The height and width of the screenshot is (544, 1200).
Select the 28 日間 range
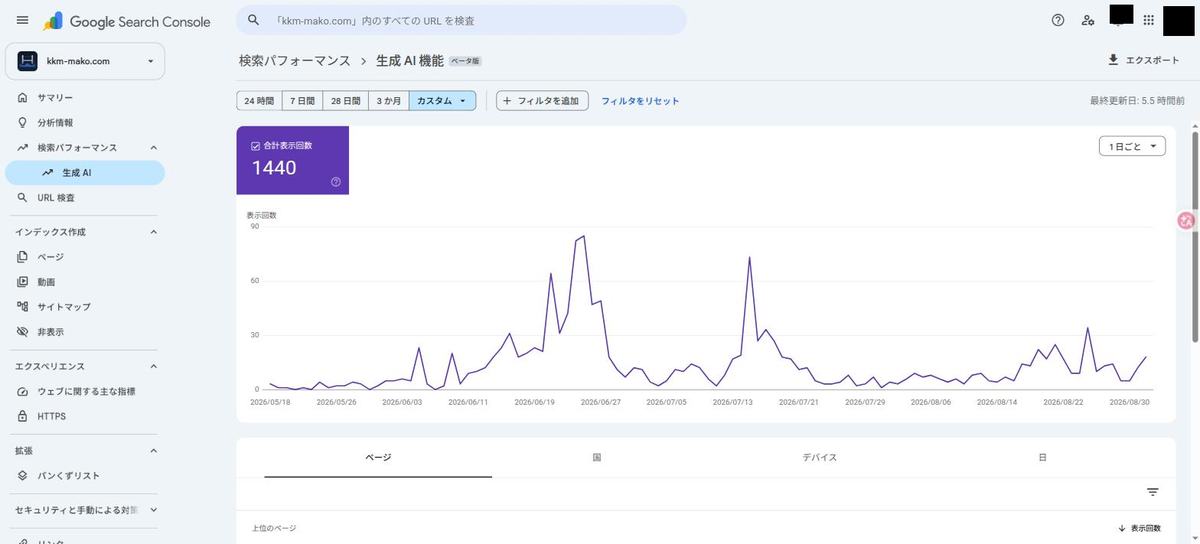coord(345,101)
